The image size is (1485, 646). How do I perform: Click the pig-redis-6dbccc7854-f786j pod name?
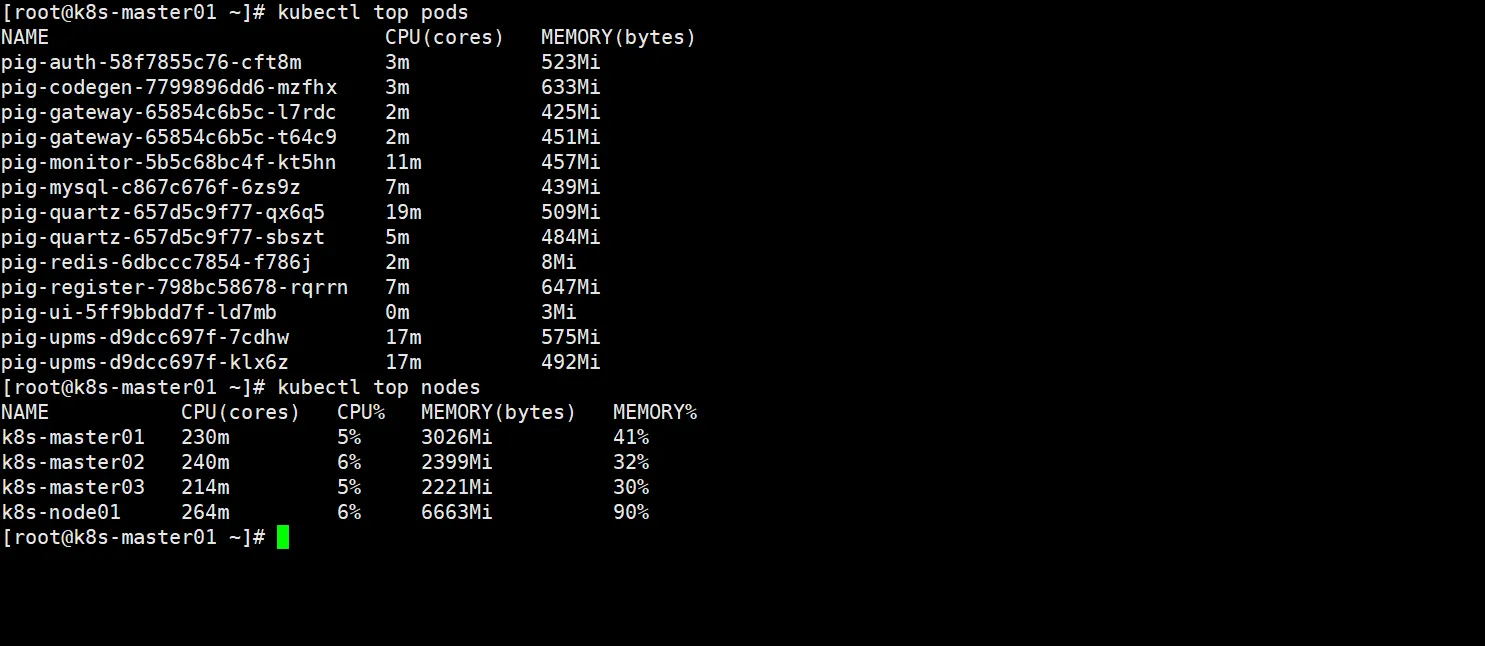[x=157, y=263]
